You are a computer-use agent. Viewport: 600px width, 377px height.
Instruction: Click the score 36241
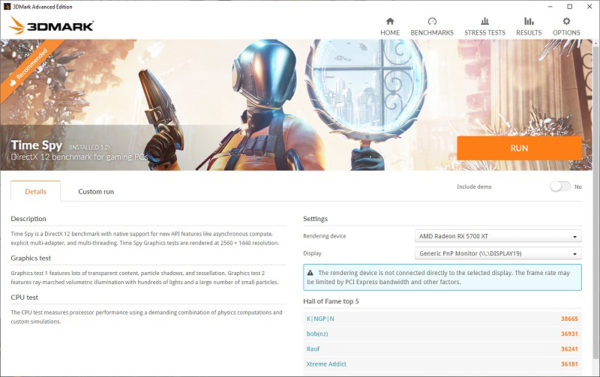click(x=569, y=349)
